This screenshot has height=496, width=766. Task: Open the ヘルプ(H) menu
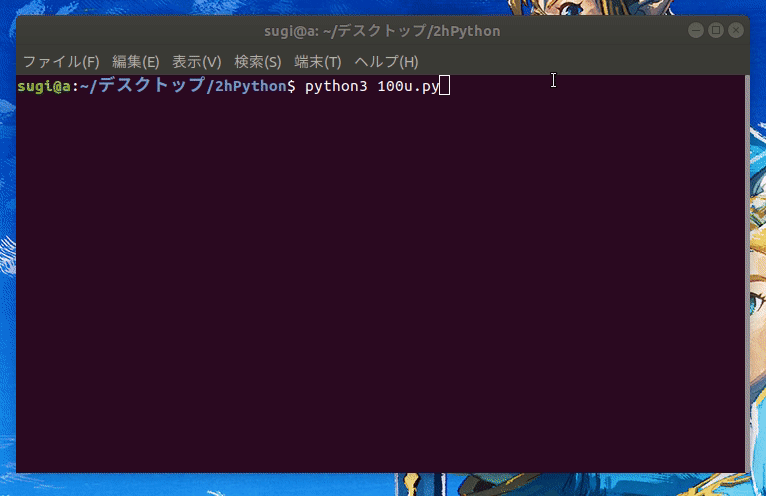[x=386, y=62]
